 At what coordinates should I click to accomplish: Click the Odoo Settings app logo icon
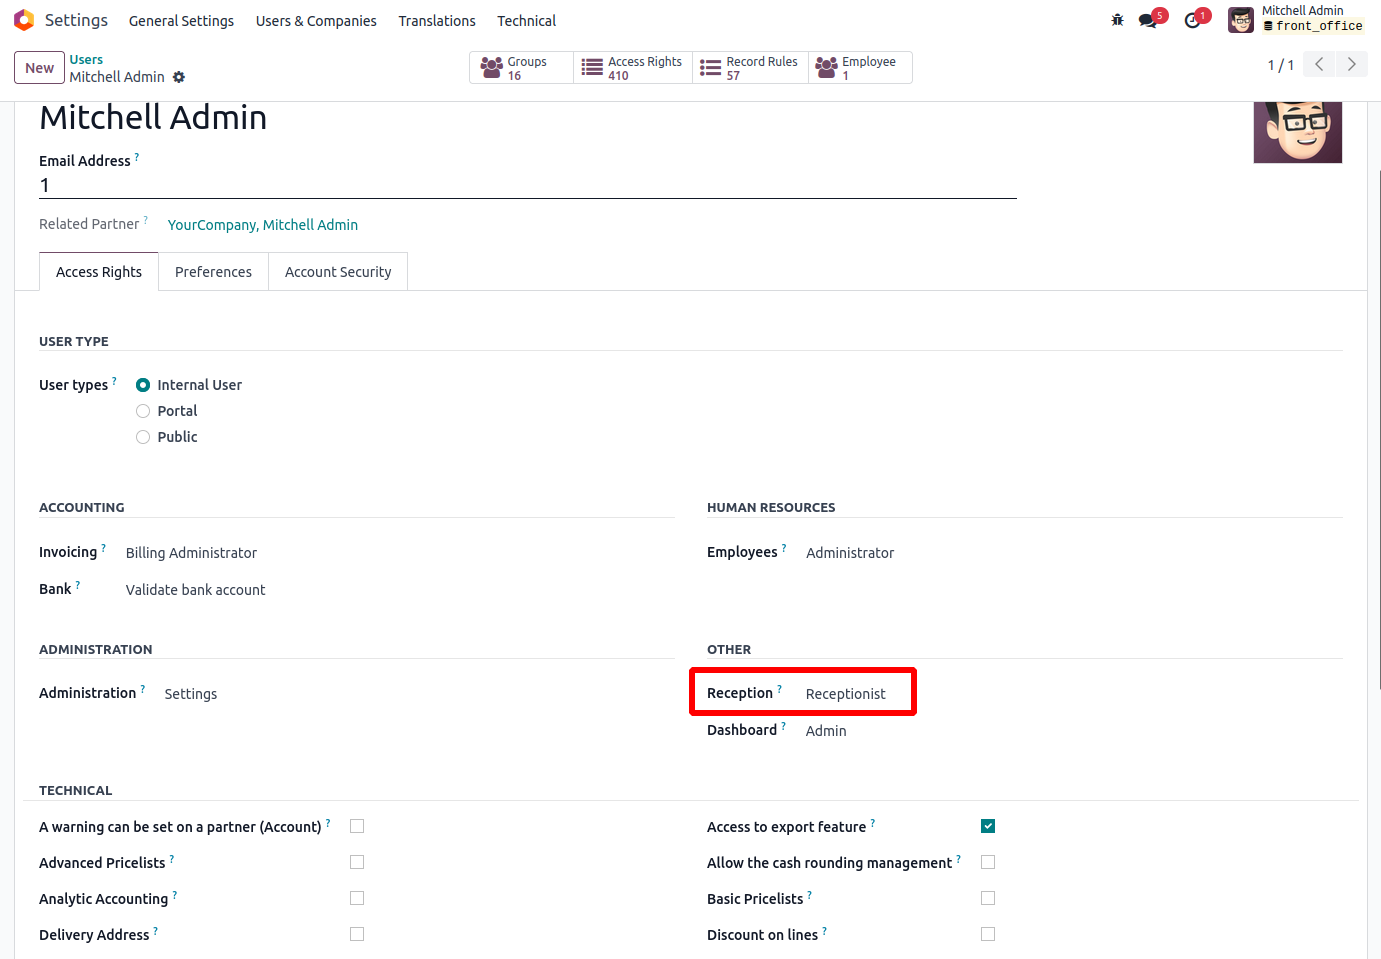tap(24, 20)
